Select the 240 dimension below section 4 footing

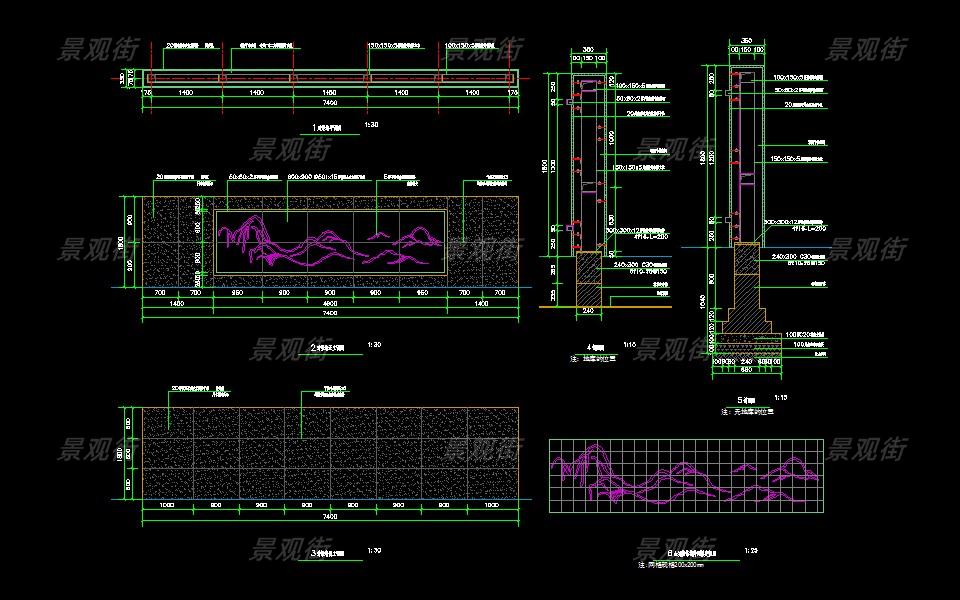[587, 312]
